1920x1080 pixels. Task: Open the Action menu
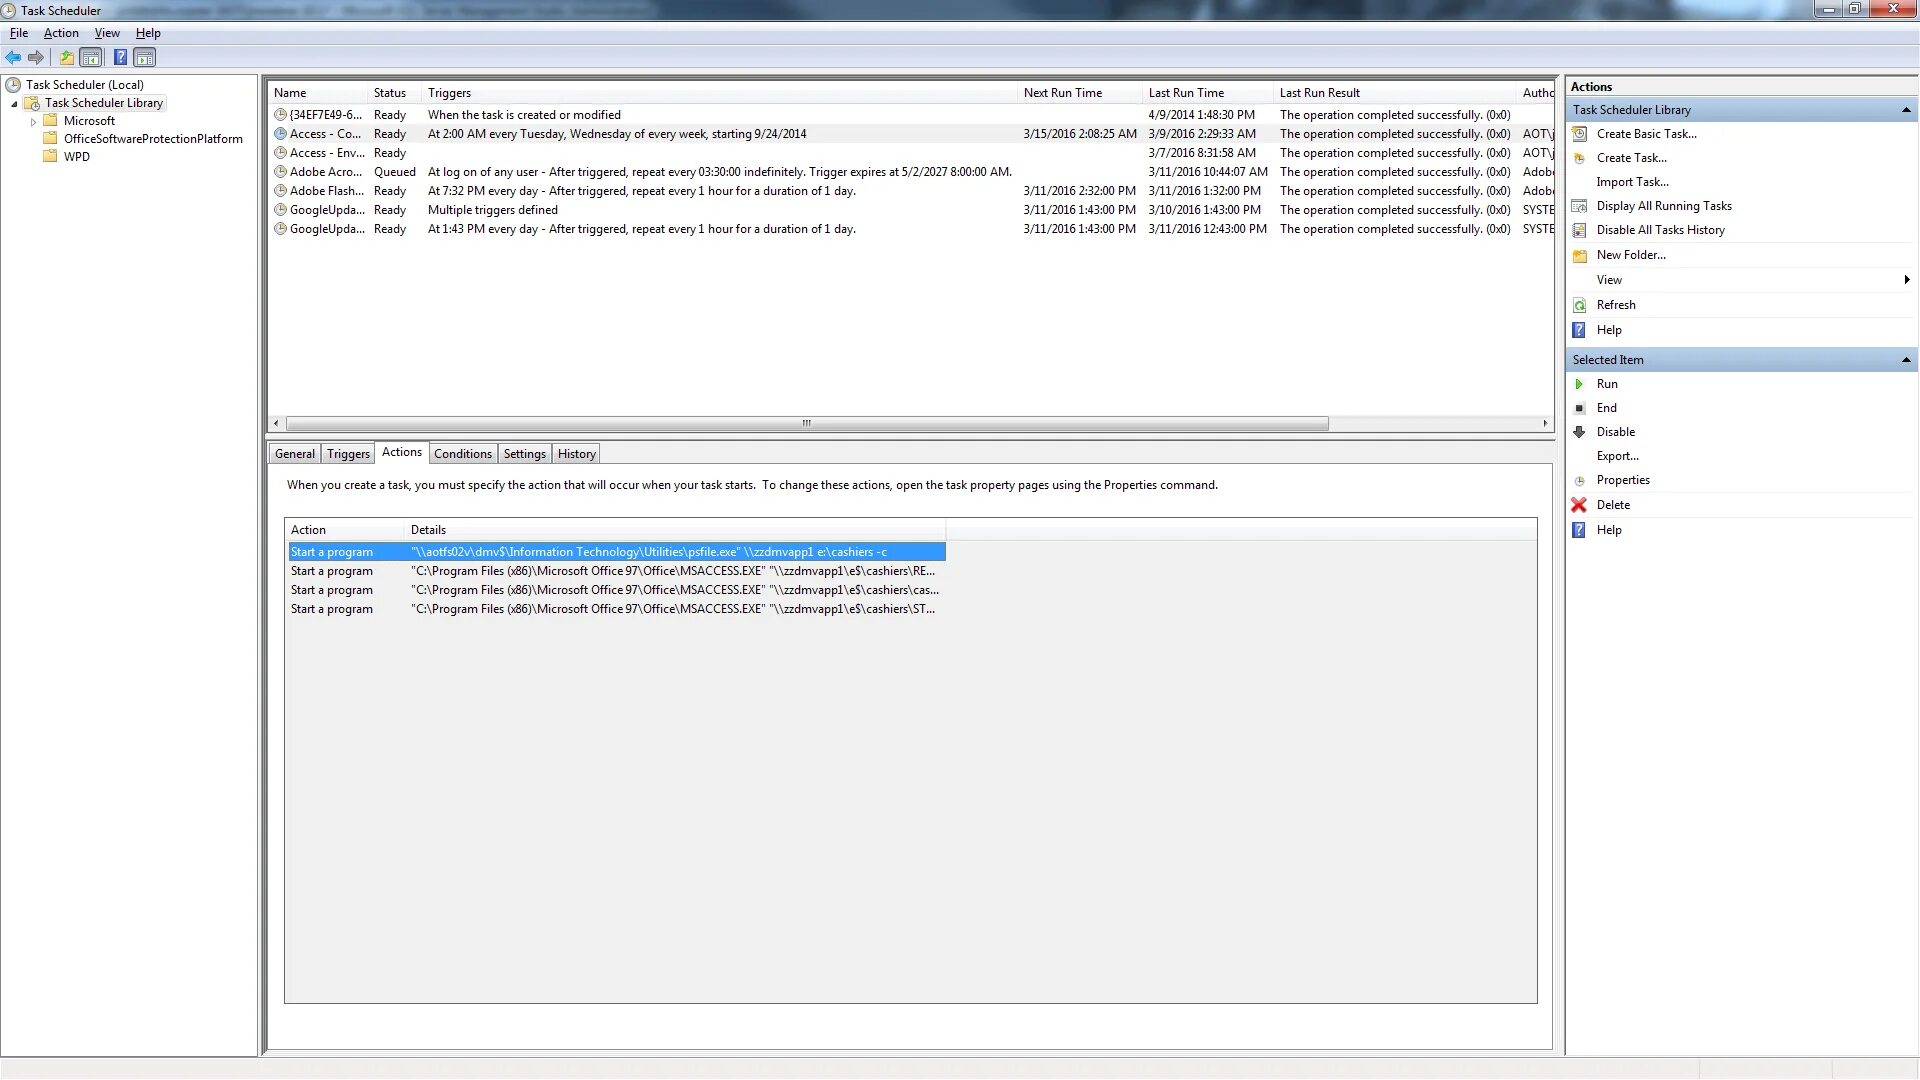pos(60,33)
